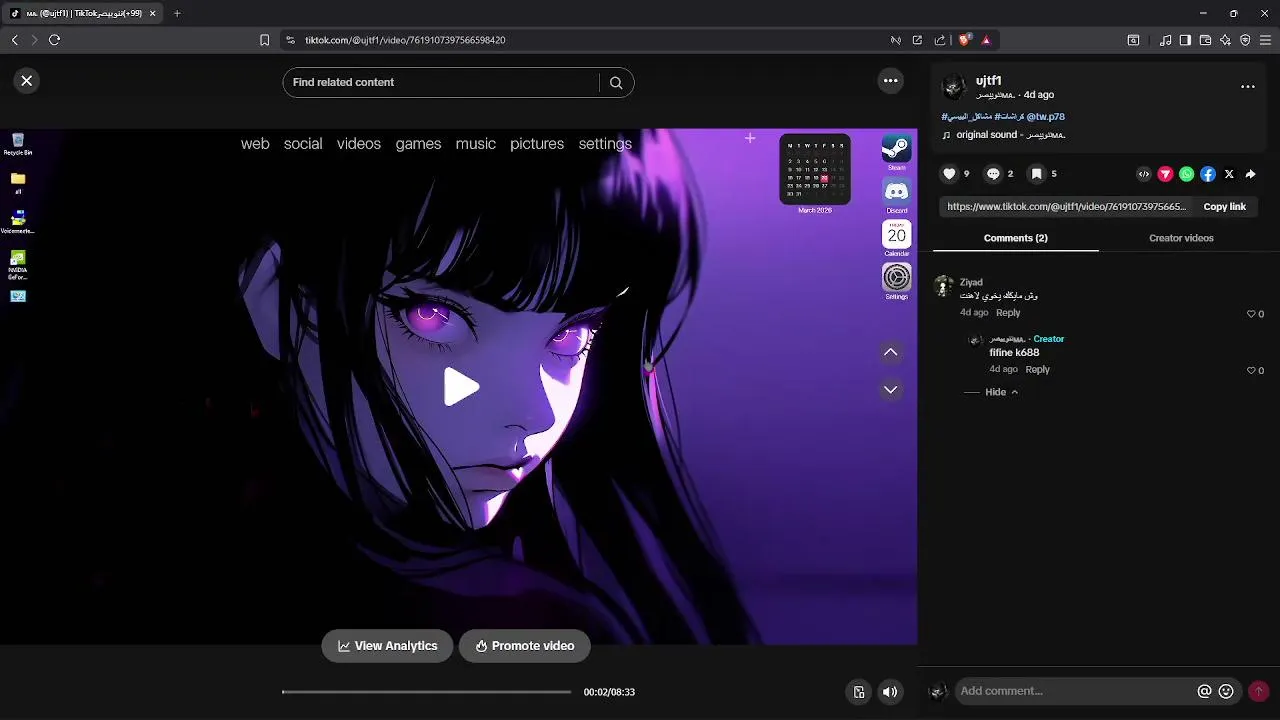Screen dimensions: 1280x720
Task: Open the Leo AI sparkle icon
Action: (x=1225, y=40)
